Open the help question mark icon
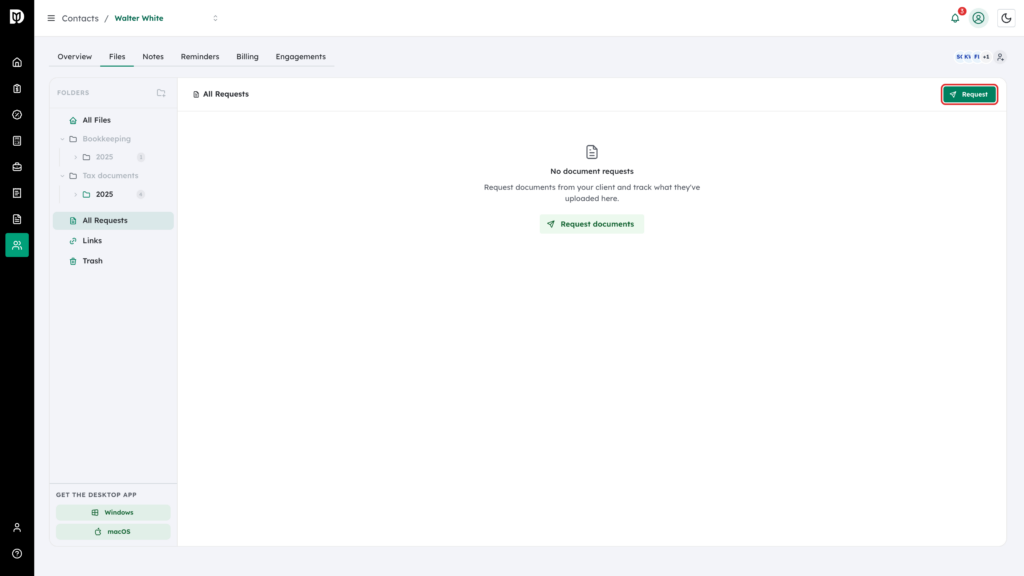Image resolution: width=1024 pixels, height=576 pixels. click(x=17, y=554)
